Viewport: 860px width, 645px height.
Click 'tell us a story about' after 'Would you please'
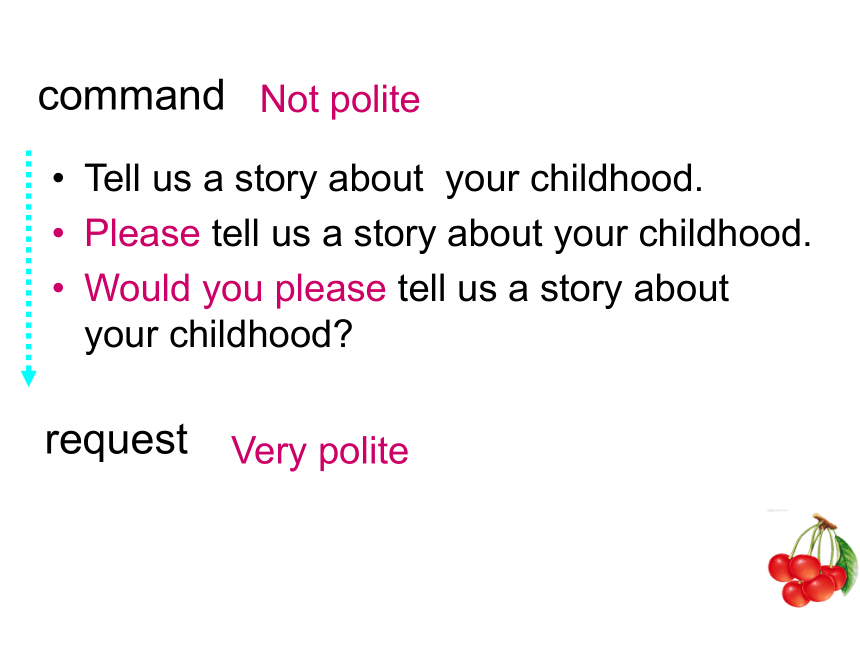pos(563,288)
